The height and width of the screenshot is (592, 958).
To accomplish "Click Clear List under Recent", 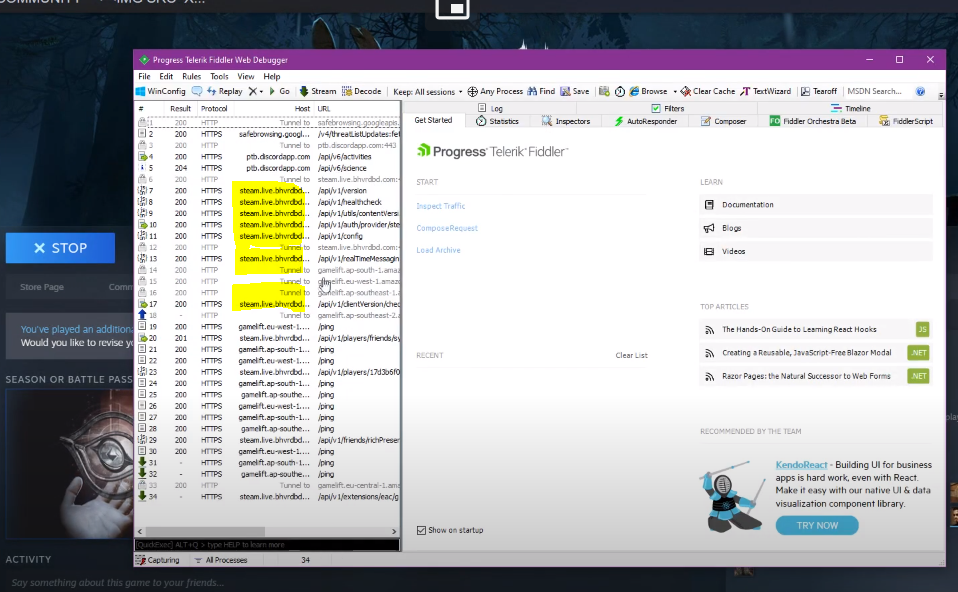I will click(x=631, y=355).
